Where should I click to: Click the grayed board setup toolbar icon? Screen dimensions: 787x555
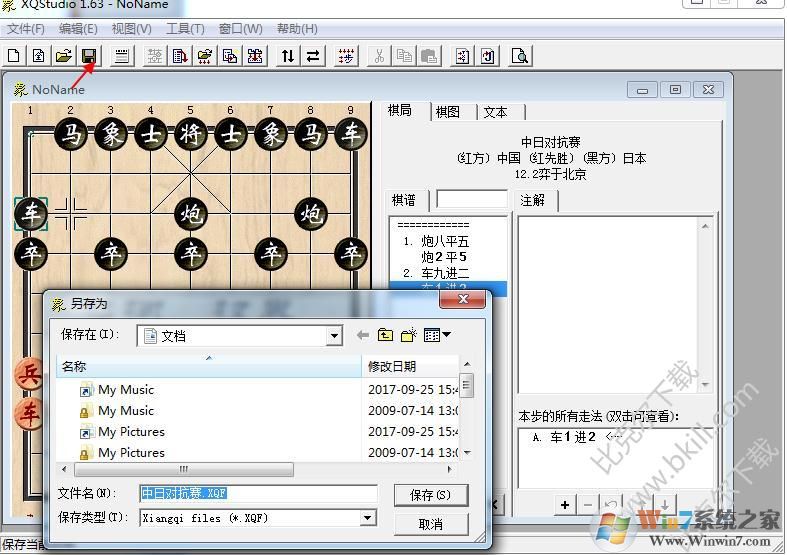coord(155,56)
